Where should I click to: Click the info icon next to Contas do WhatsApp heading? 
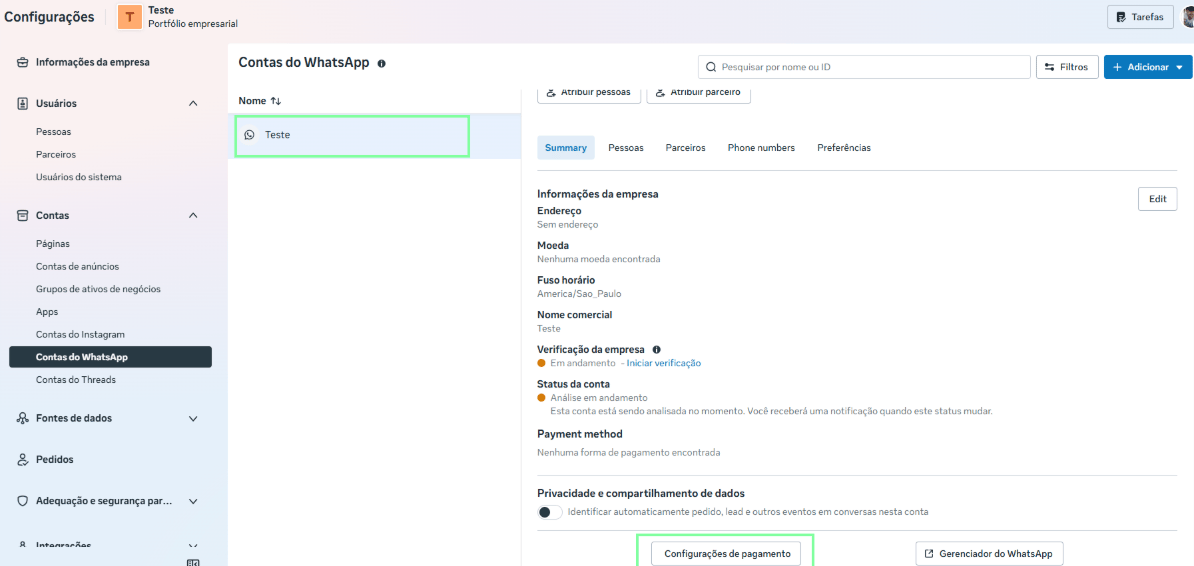click(x=382, y=63)
